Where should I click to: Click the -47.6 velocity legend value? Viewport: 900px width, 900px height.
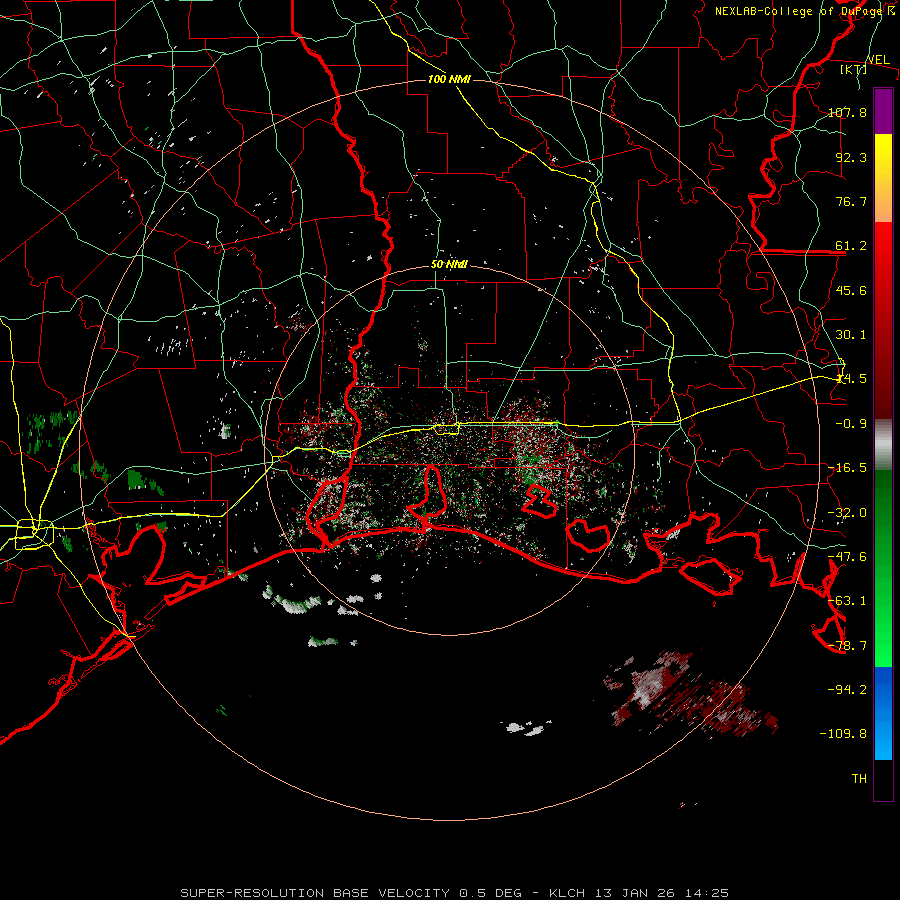click(847, 557)
